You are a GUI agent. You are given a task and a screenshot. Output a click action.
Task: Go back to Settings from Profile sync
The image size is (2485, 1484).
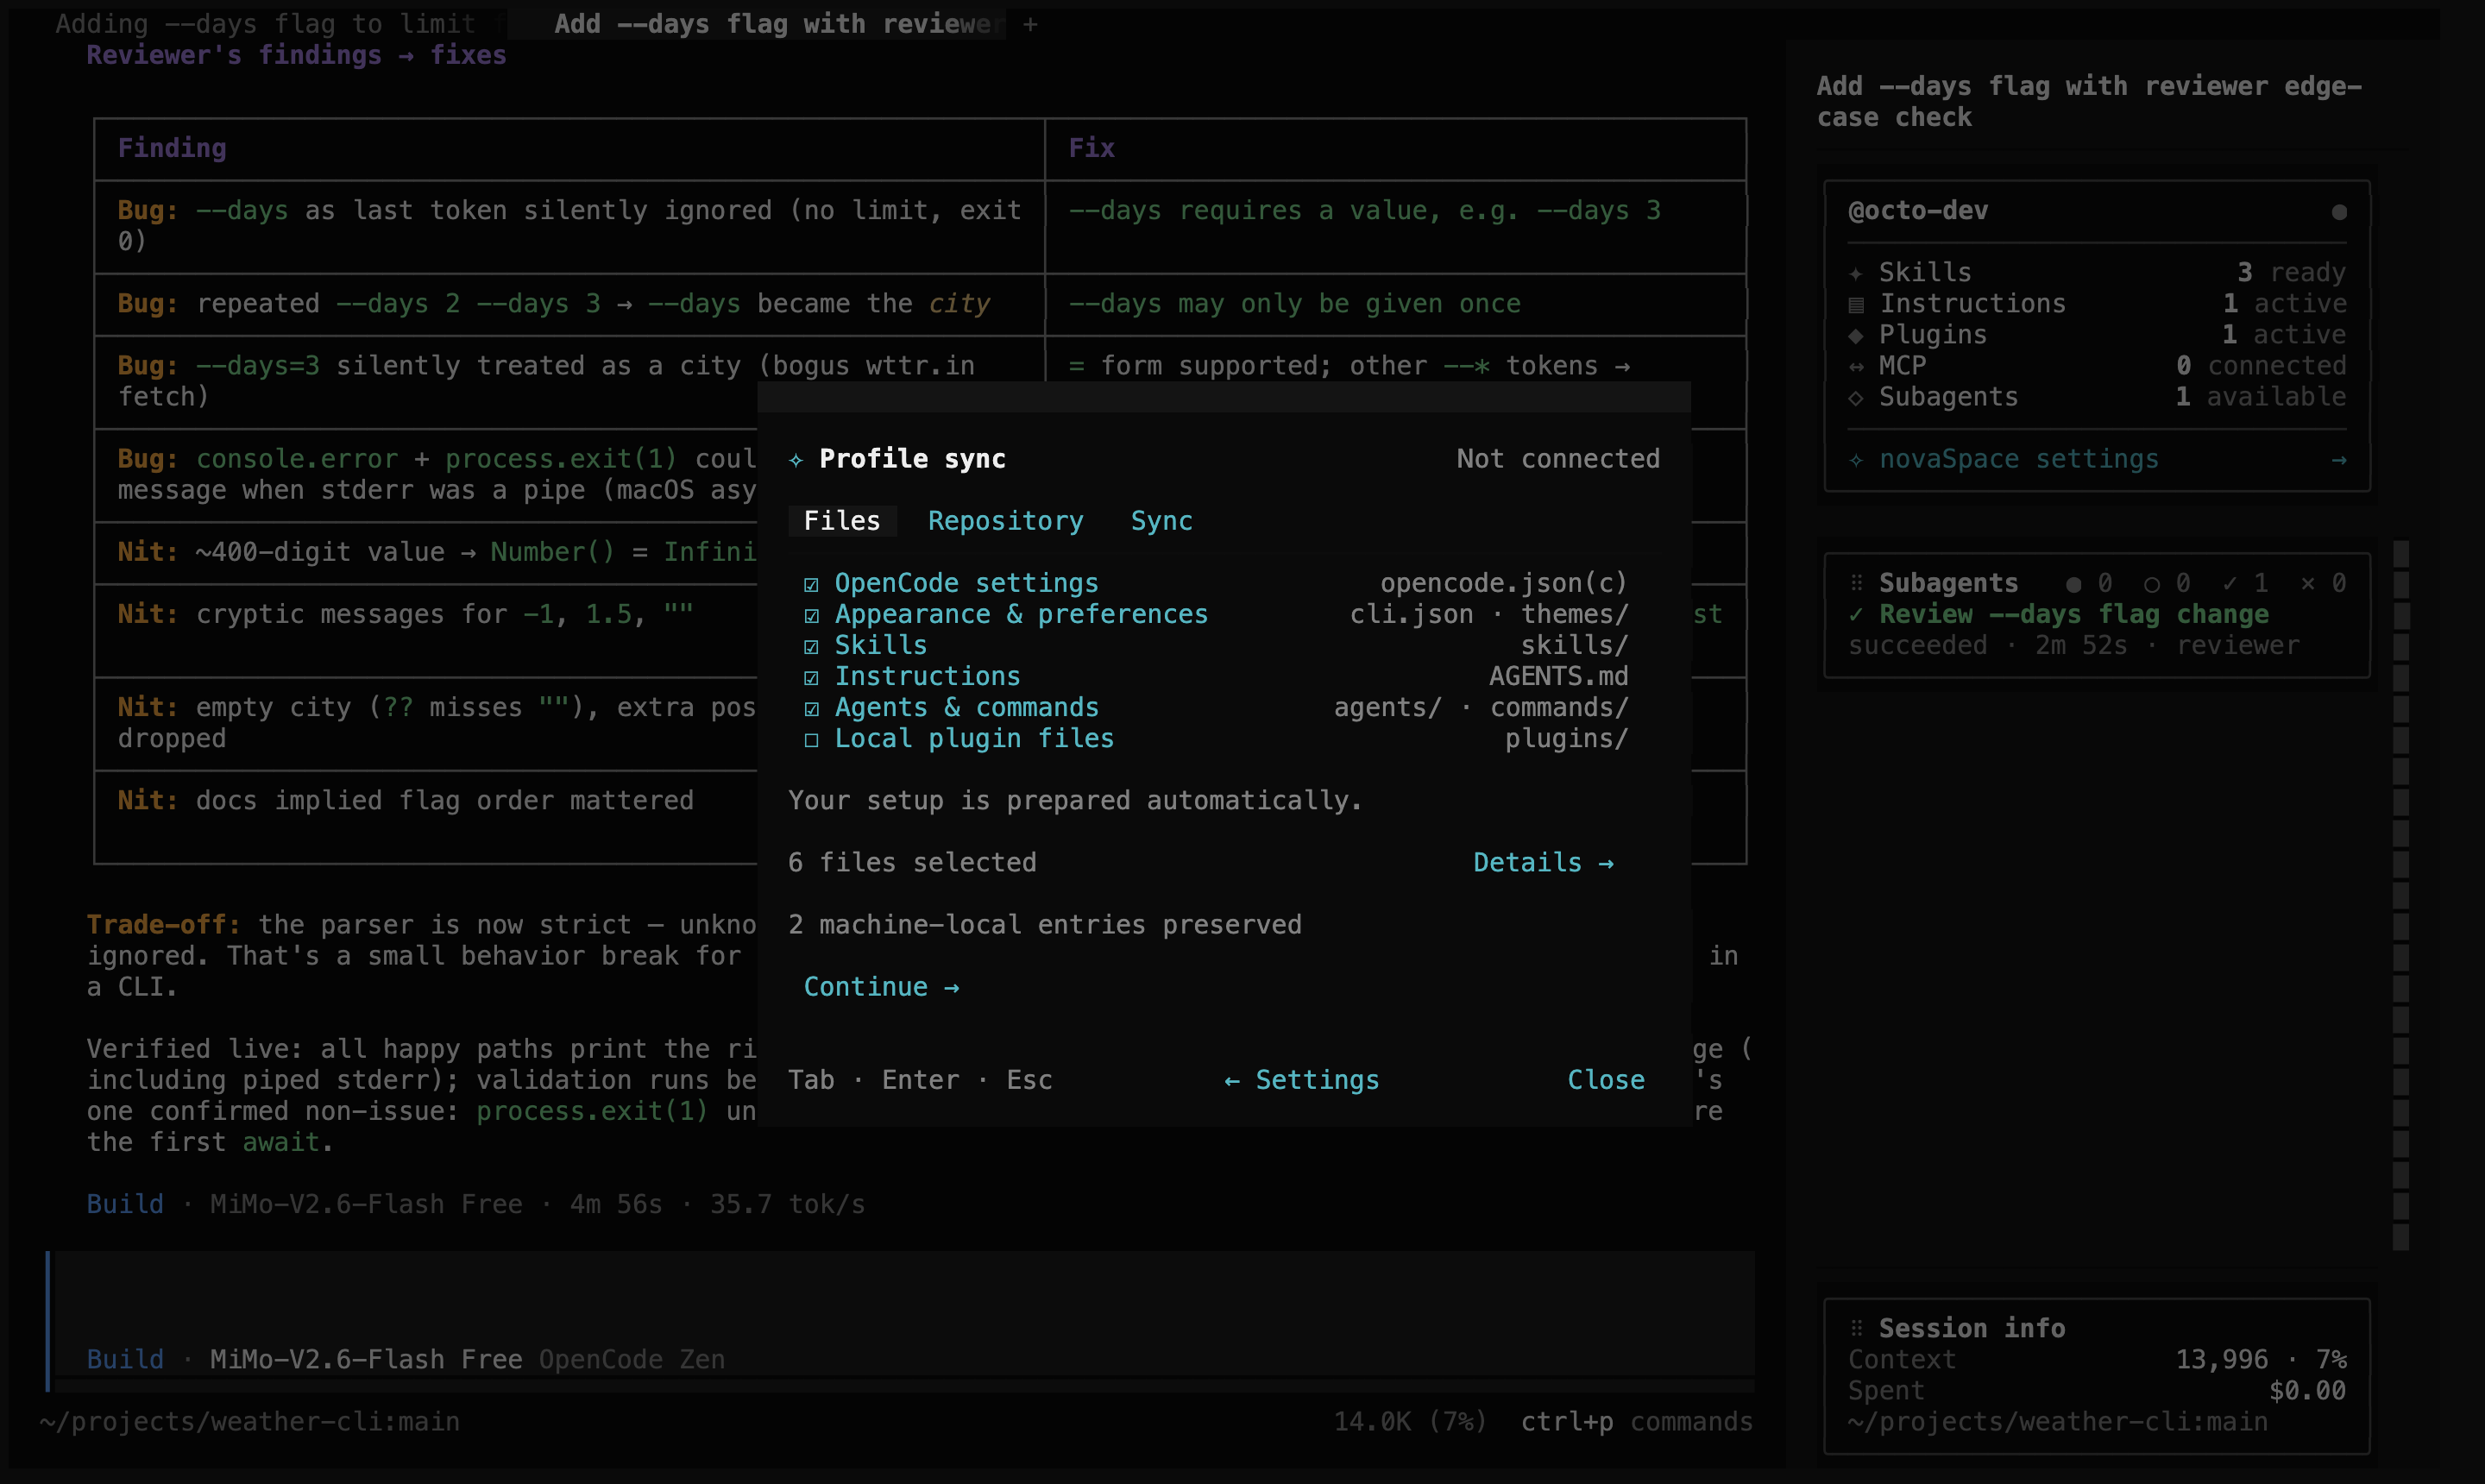1302,1080
